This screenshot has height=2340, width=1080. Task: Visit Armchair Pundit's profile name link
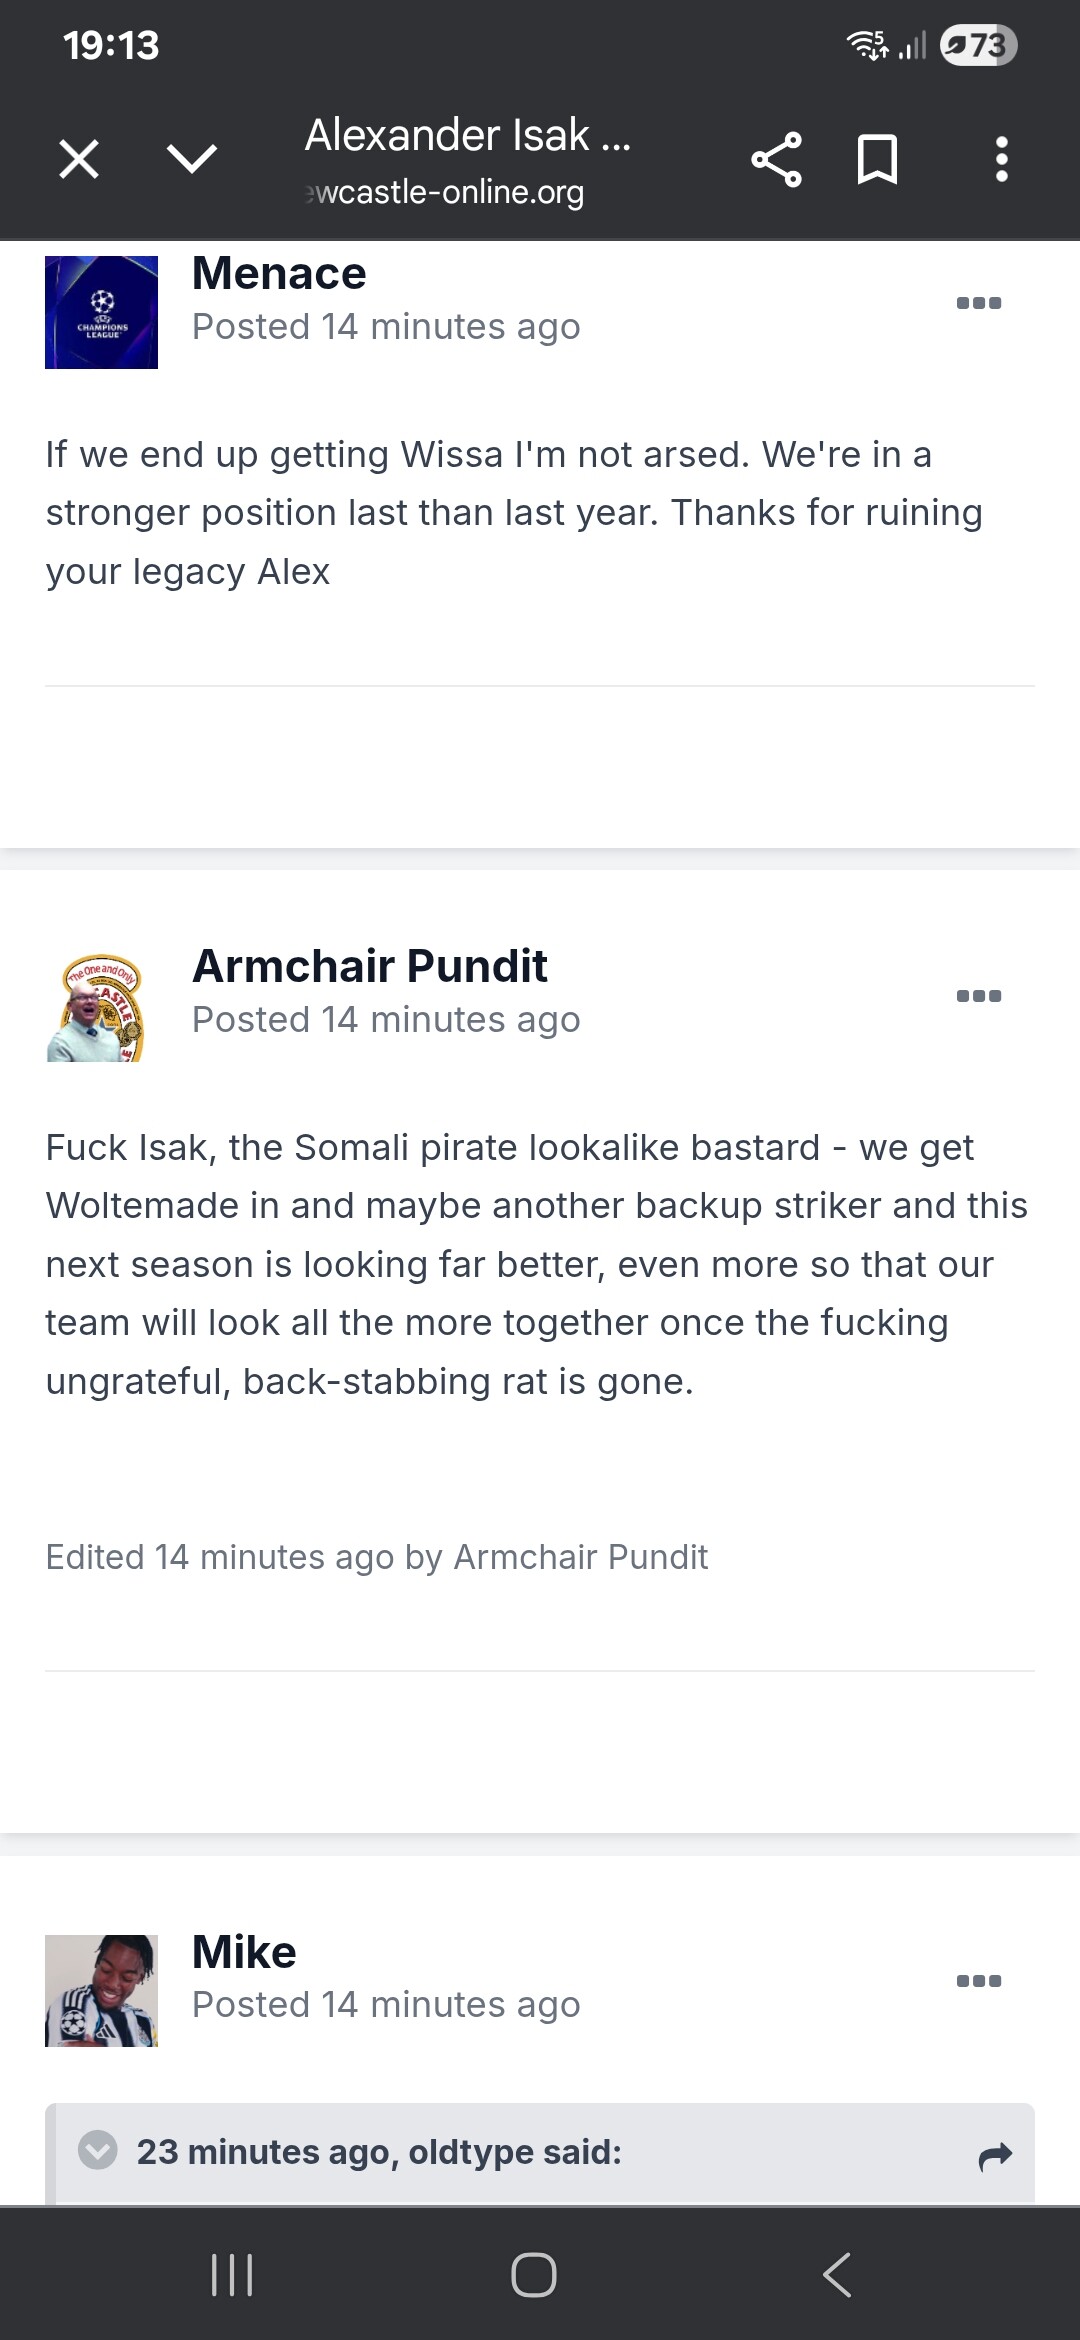369,966
